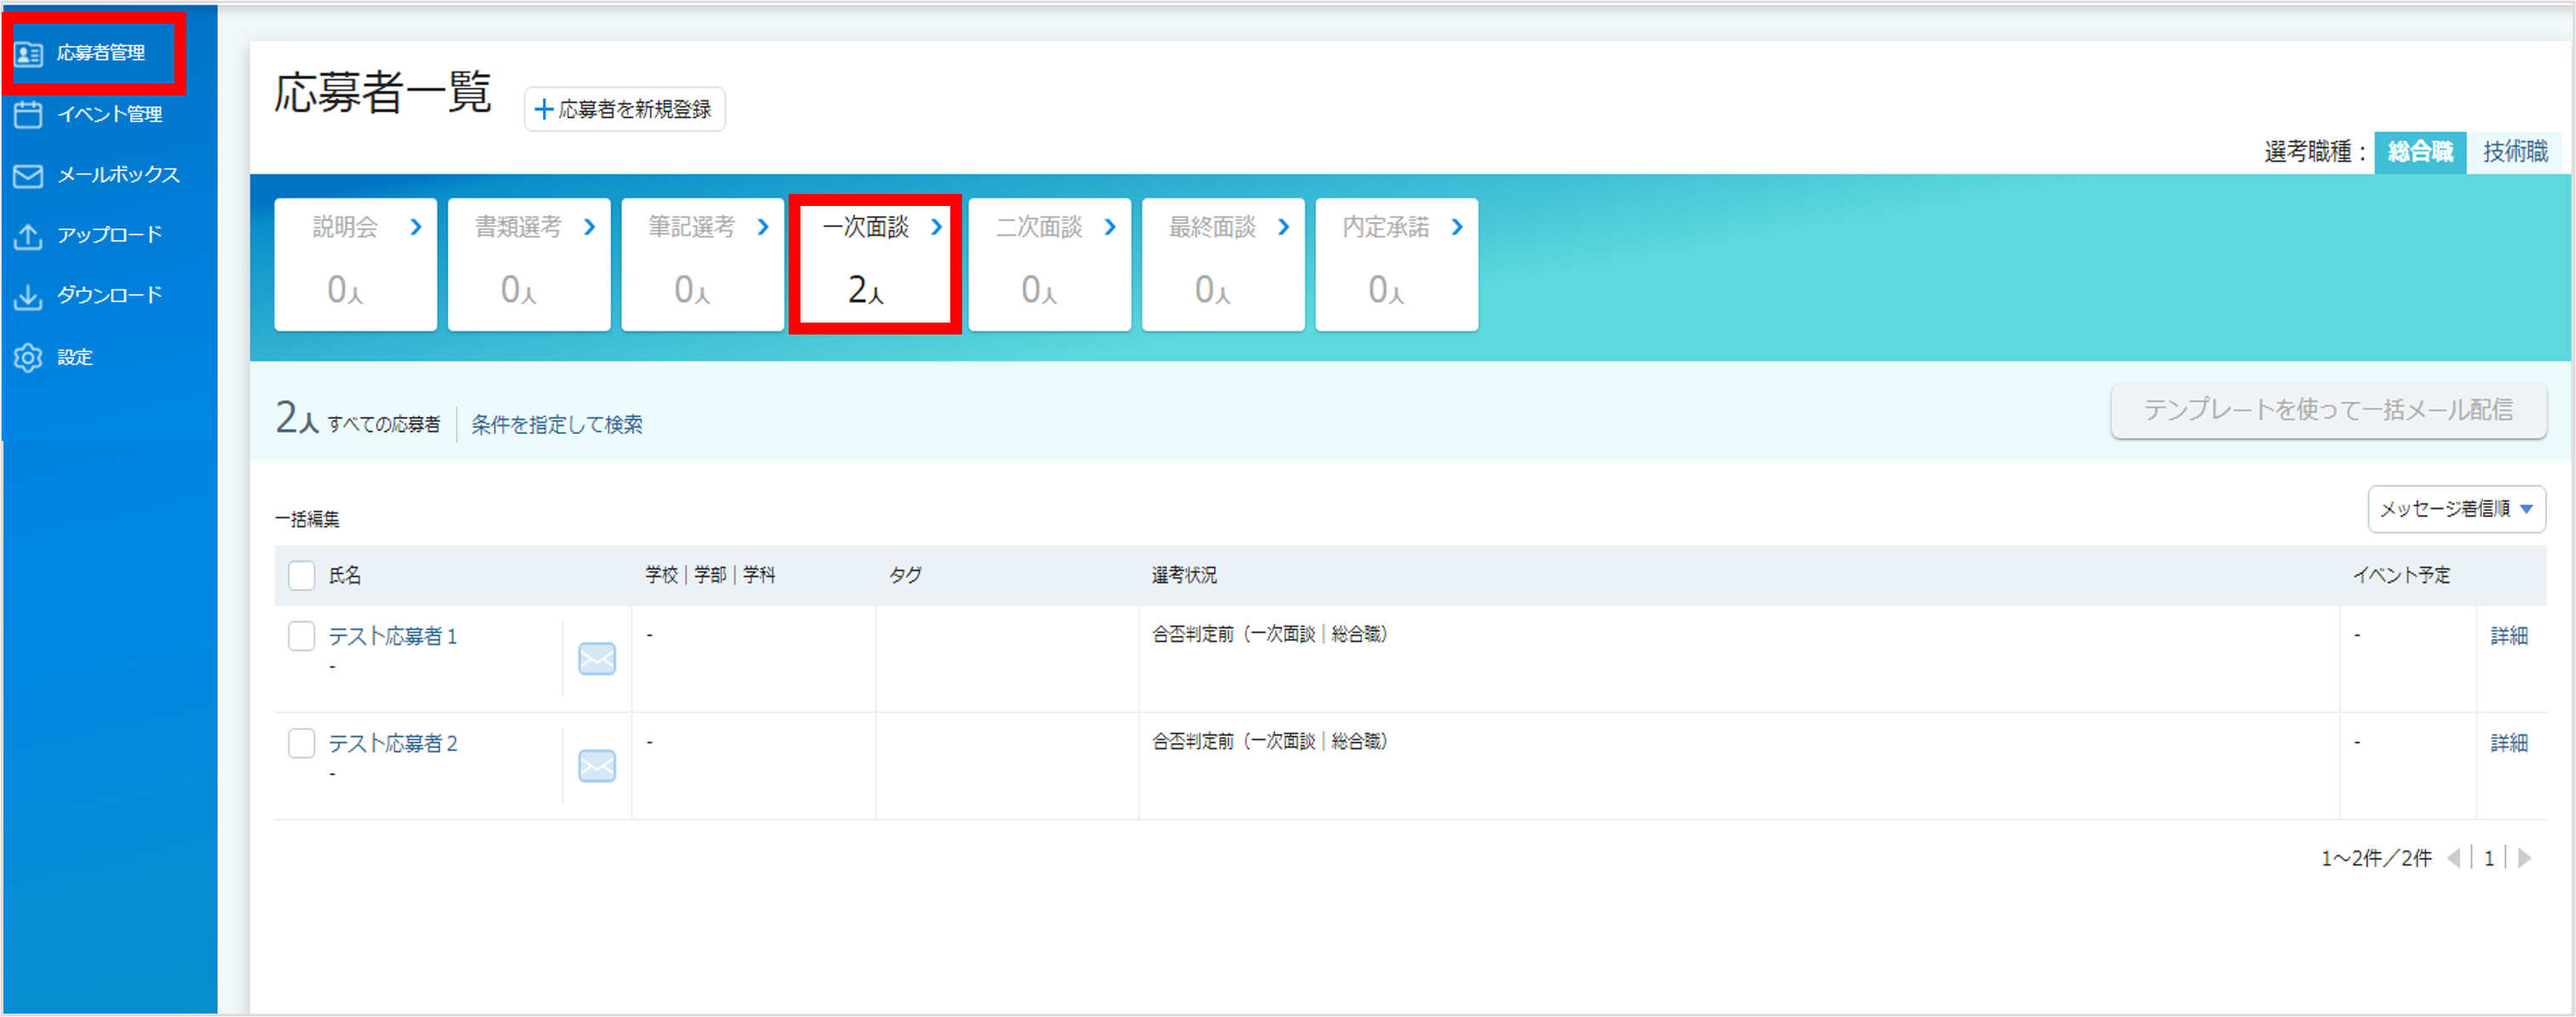Image resolution: width=2576 pixels, height=1017 pixels.
Task: Click 条件を指定して検索 link
Action: [557, 425]
